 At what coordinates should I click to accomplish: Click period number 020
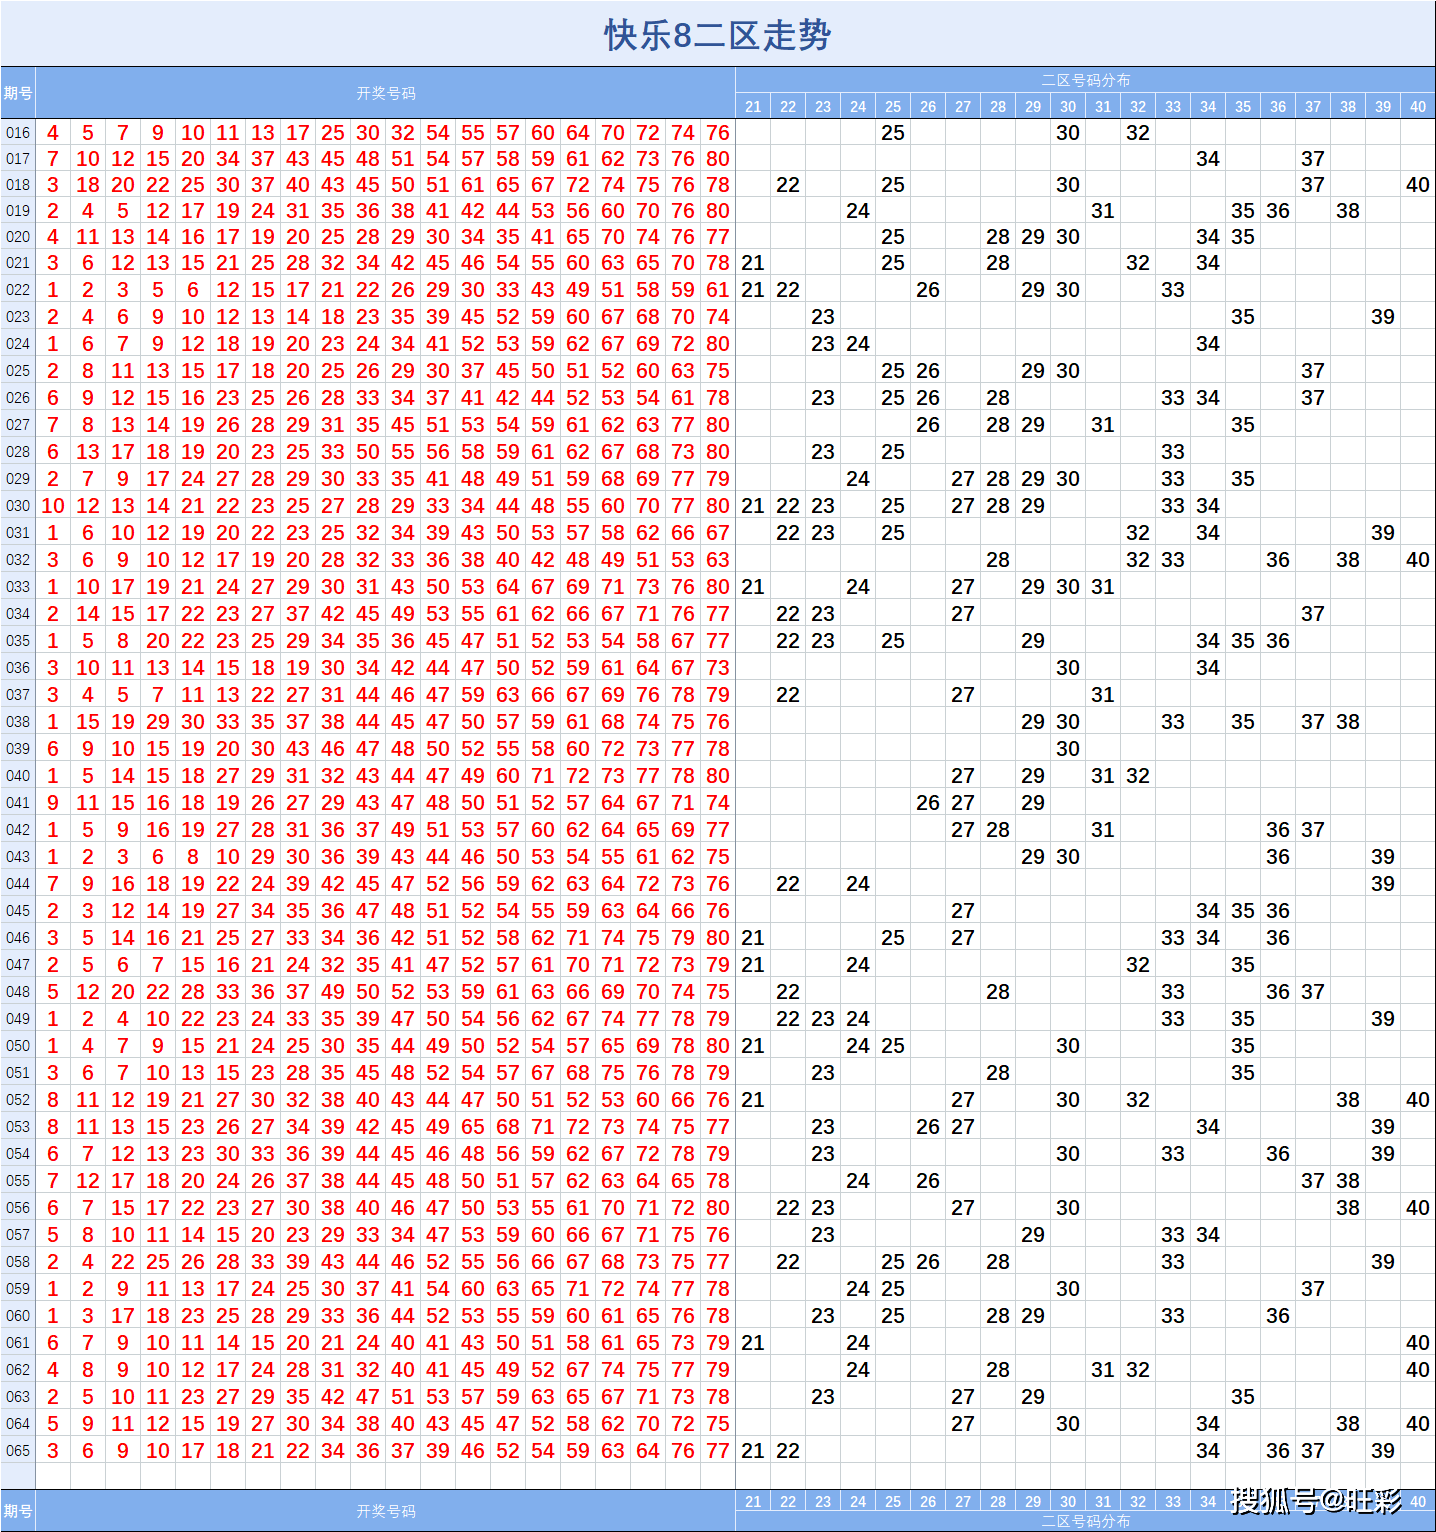point(18,237)
